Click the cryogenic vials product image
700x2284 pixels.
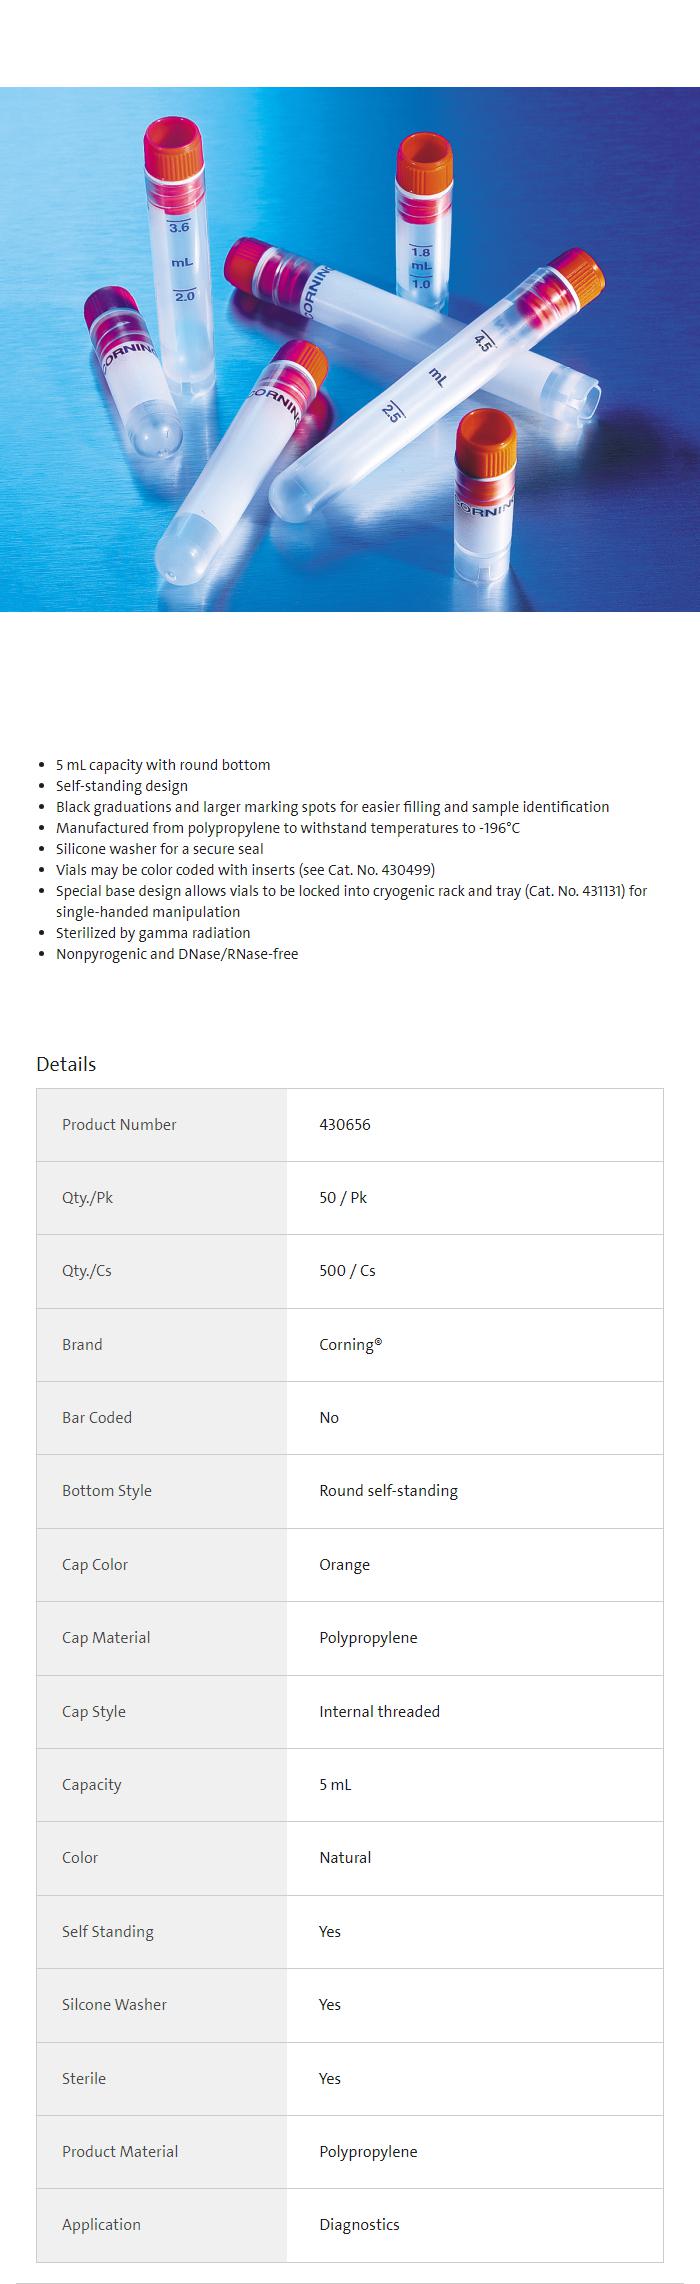[350, 349]
